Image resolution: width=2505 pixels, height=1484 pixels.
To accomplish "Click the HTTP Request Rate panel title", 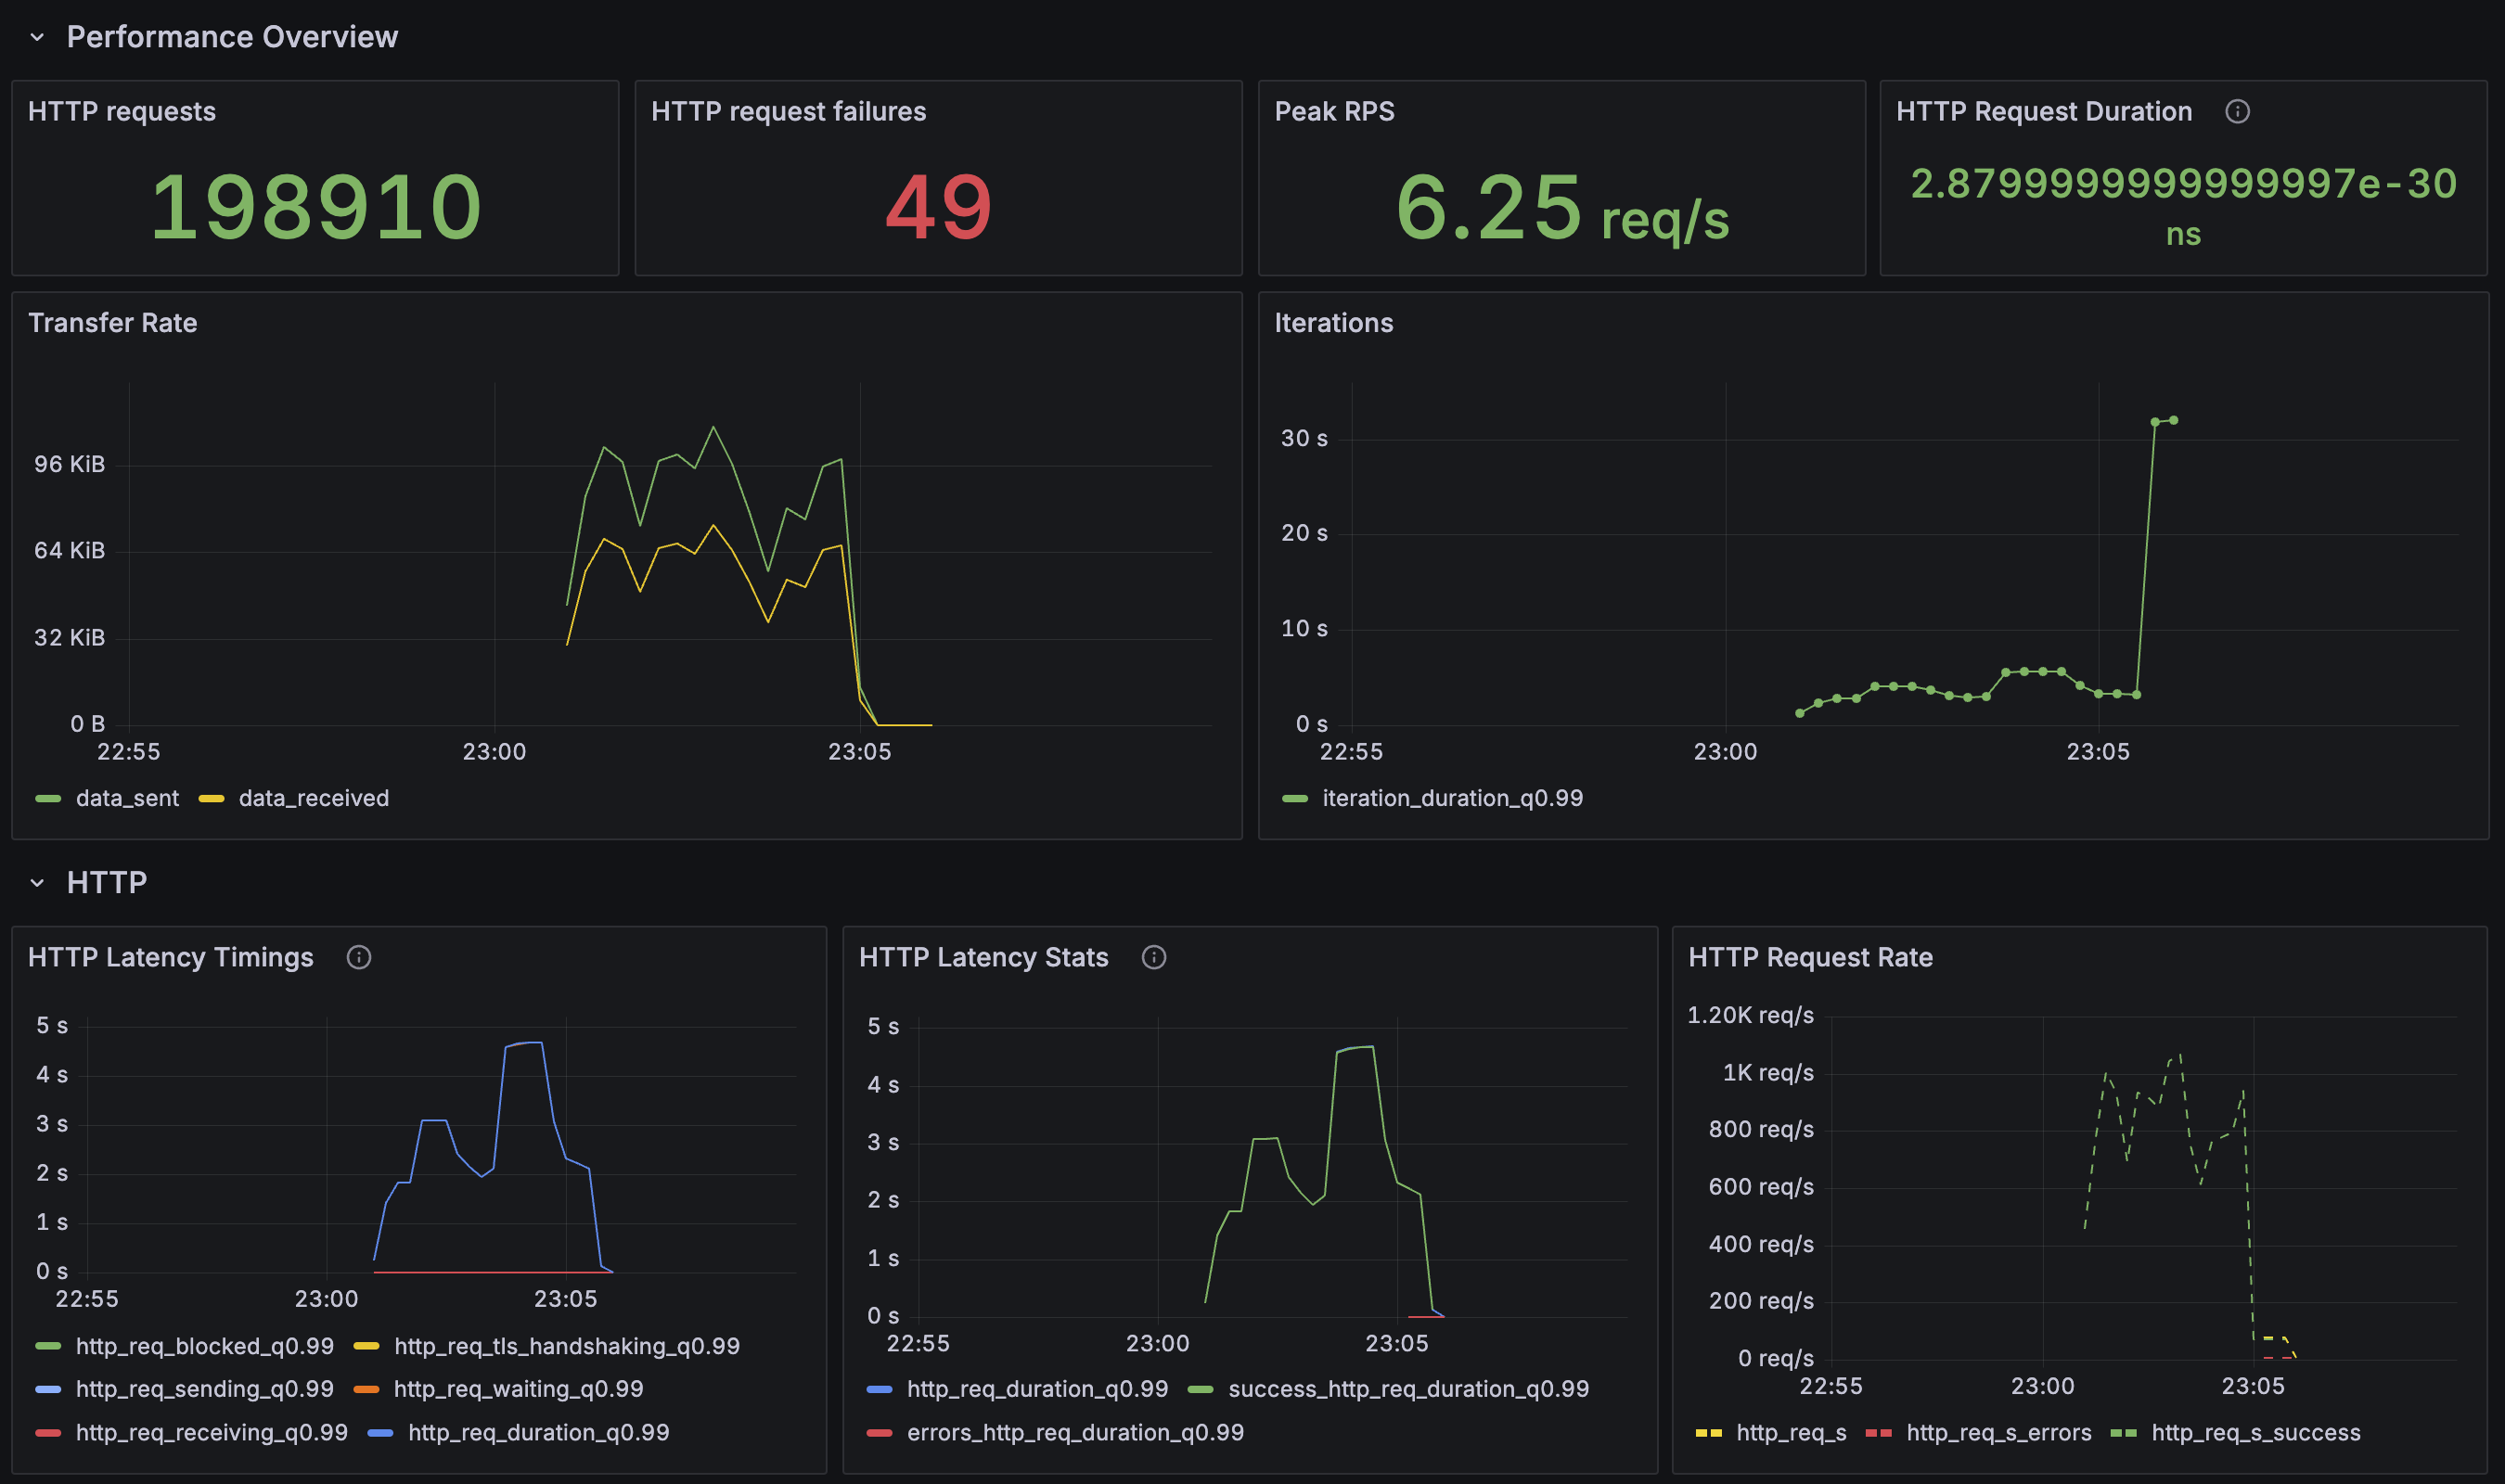I will [1810, 957].
